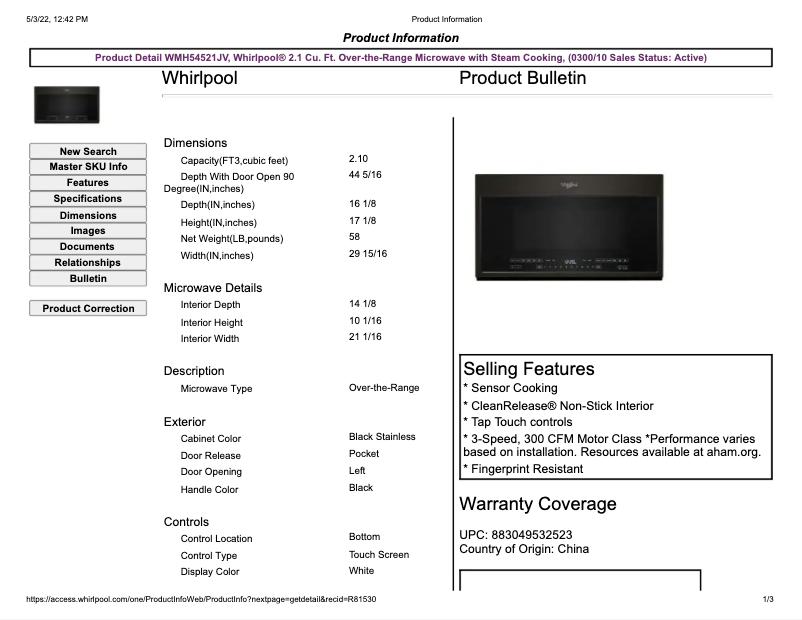The width and height of the screenshot is (802, 620).
Task: Select the Documents sidebar button
Action: [88, 247]
